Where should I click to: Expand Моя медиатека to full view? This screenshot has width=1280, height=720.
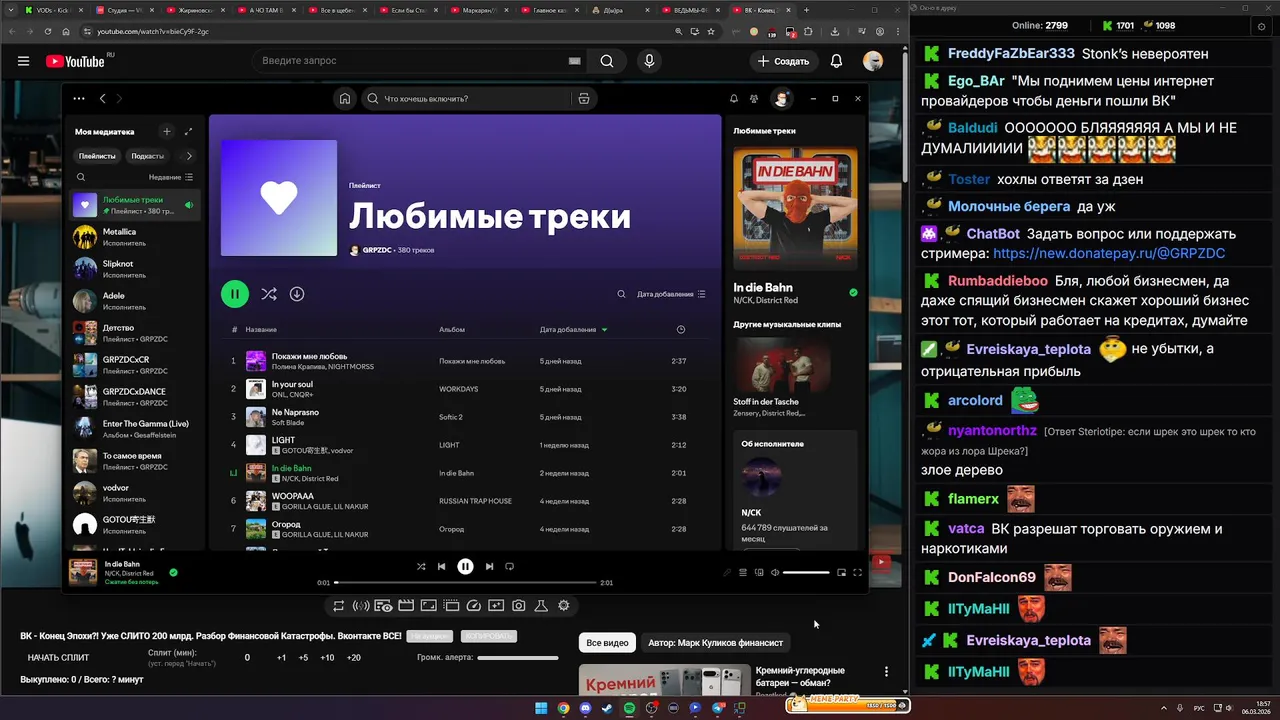coord(188,131)
